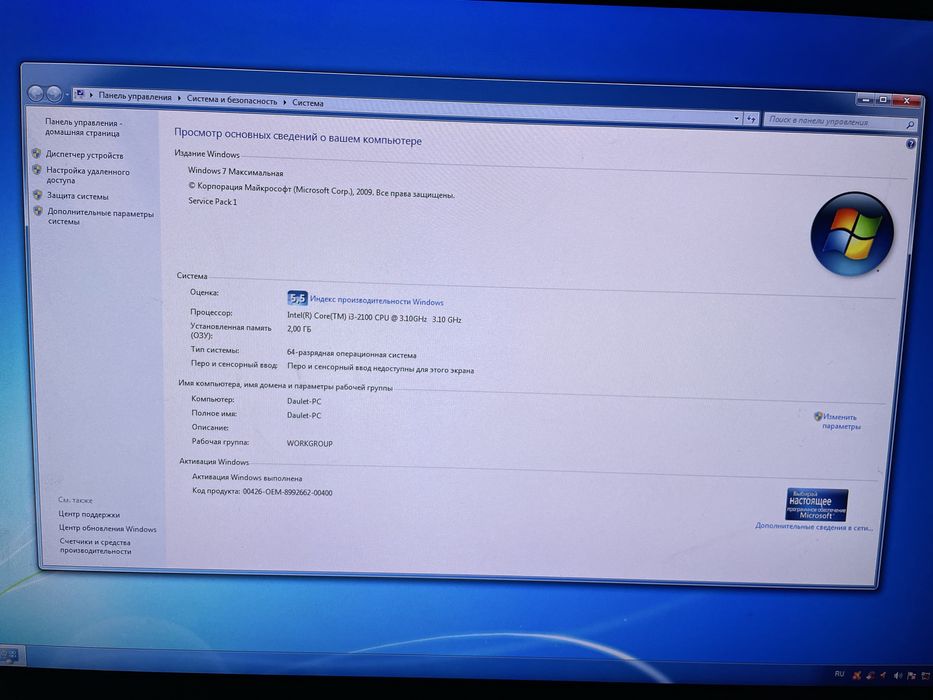Minimize the System window
The height and width of the screenshot is (700, 933).
(867, 99)
